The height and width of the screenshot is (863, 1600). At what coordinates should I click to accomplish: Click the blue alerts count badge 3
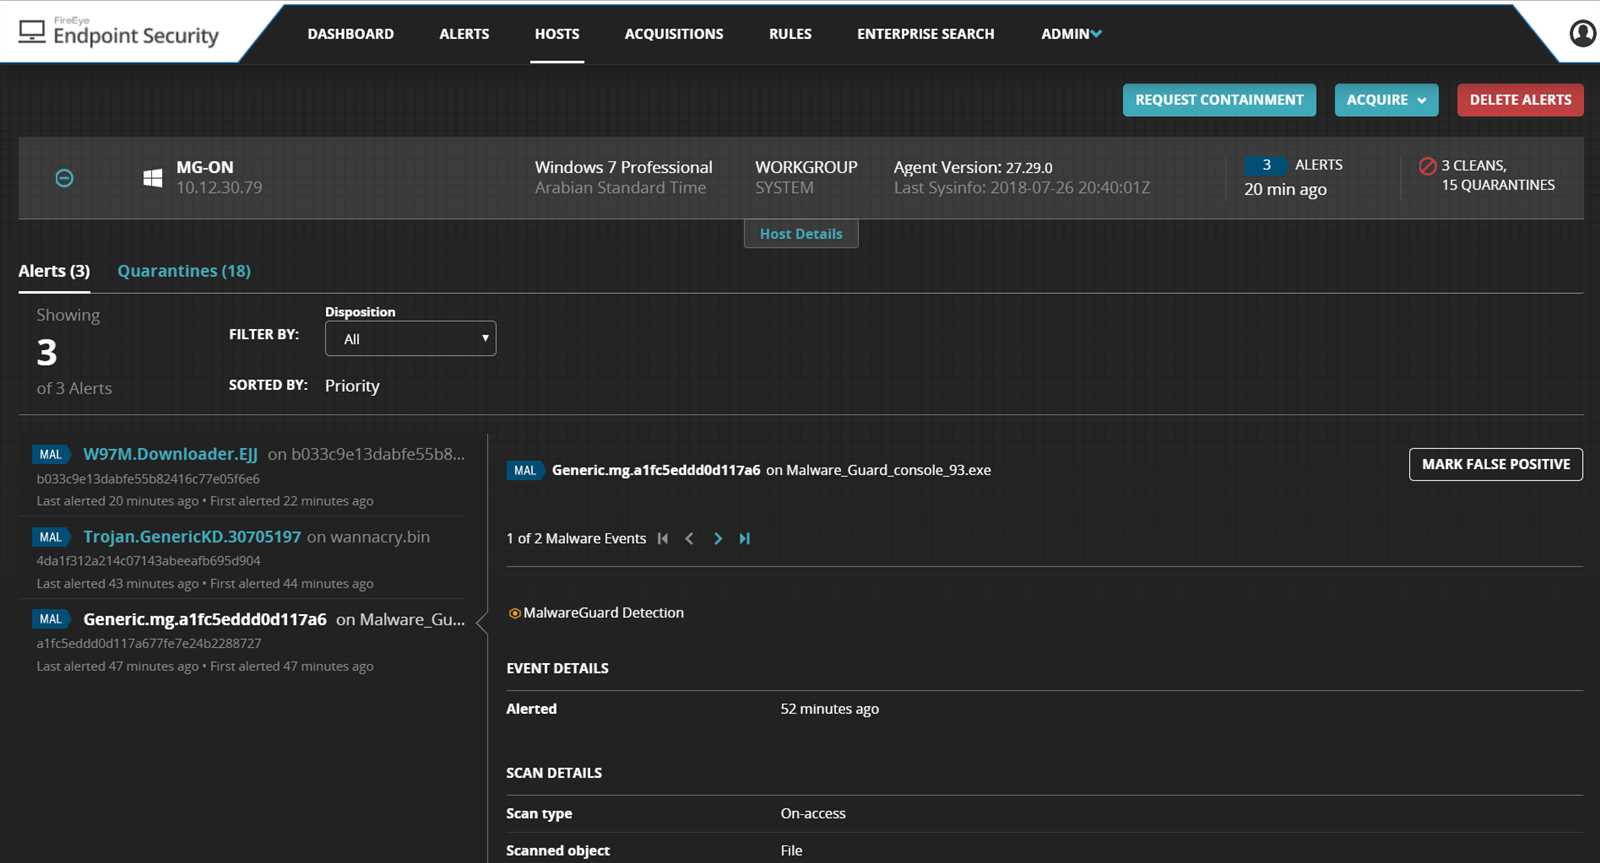(1266, 165)
